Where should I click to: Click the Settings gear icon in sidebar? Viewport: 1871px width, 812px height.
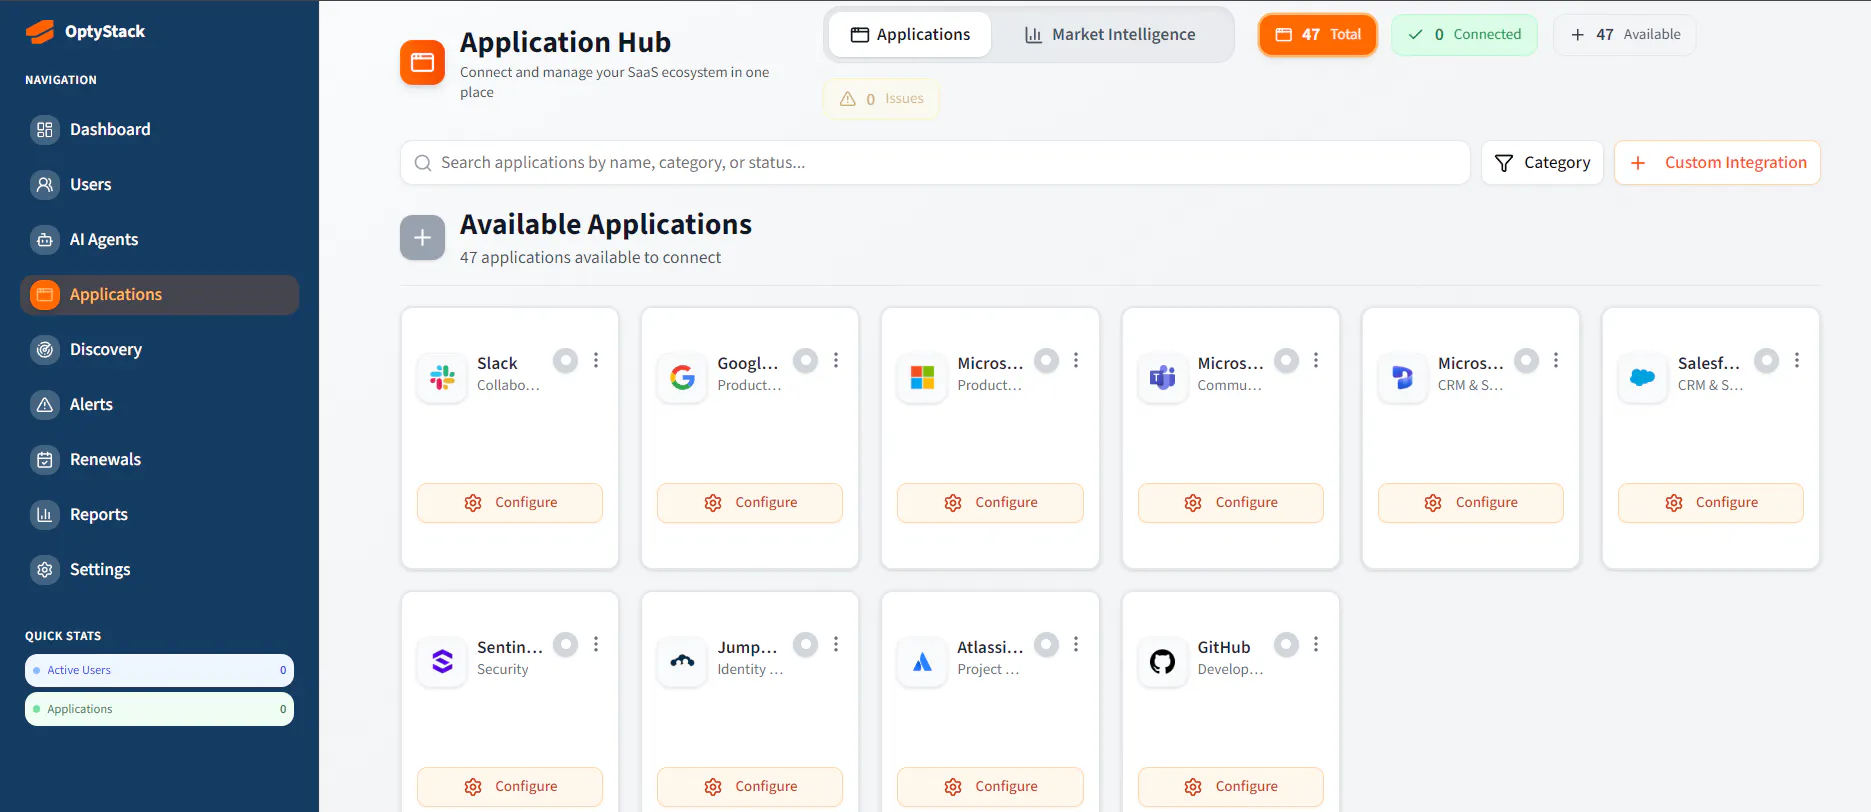(x=45, y=569)
